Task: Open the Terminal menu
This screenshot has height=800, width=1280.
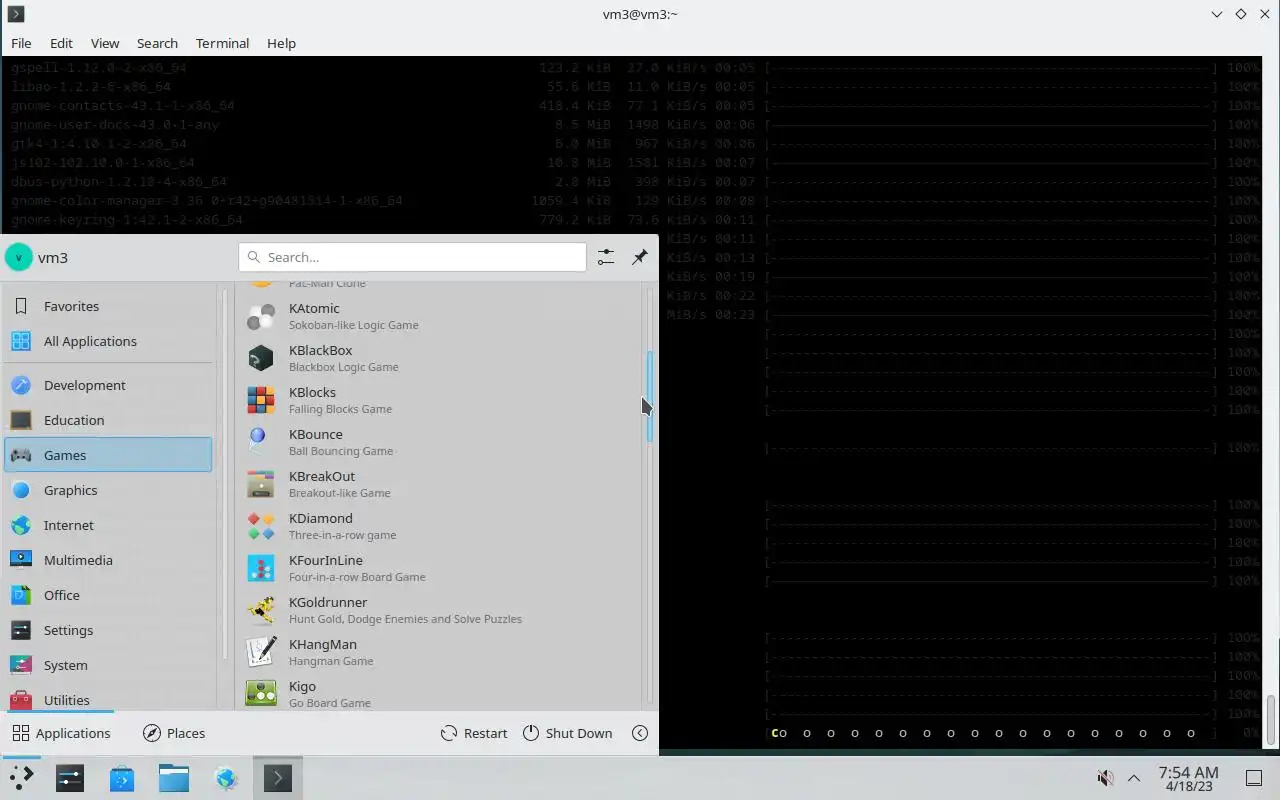Action: tap(222, 43)
